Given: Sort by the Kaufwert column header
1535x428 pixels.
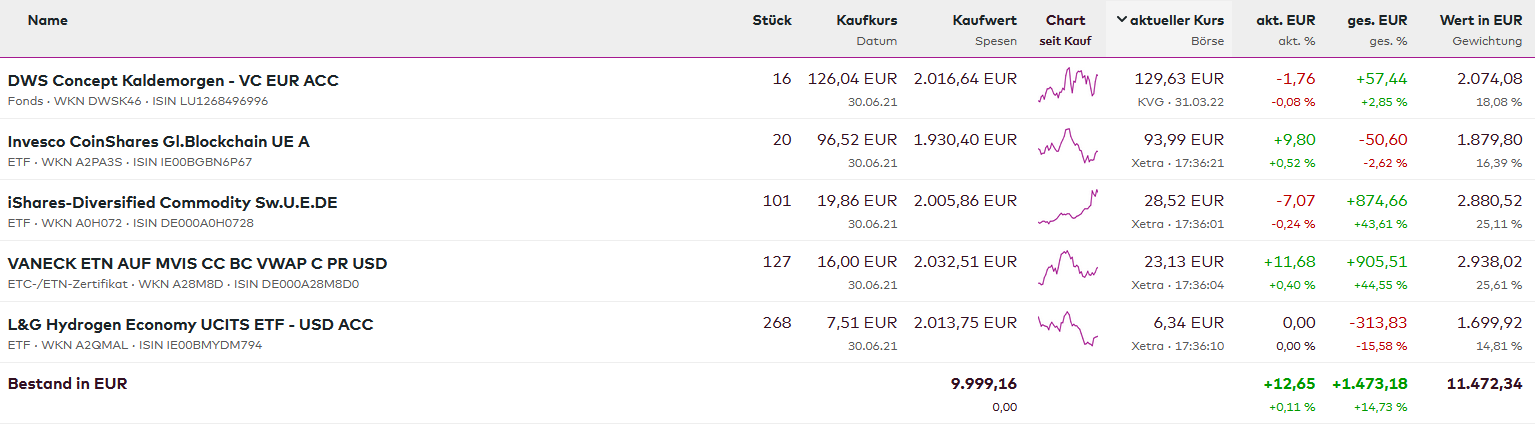Looking at the screenshot, I should (x=984, y=20).
